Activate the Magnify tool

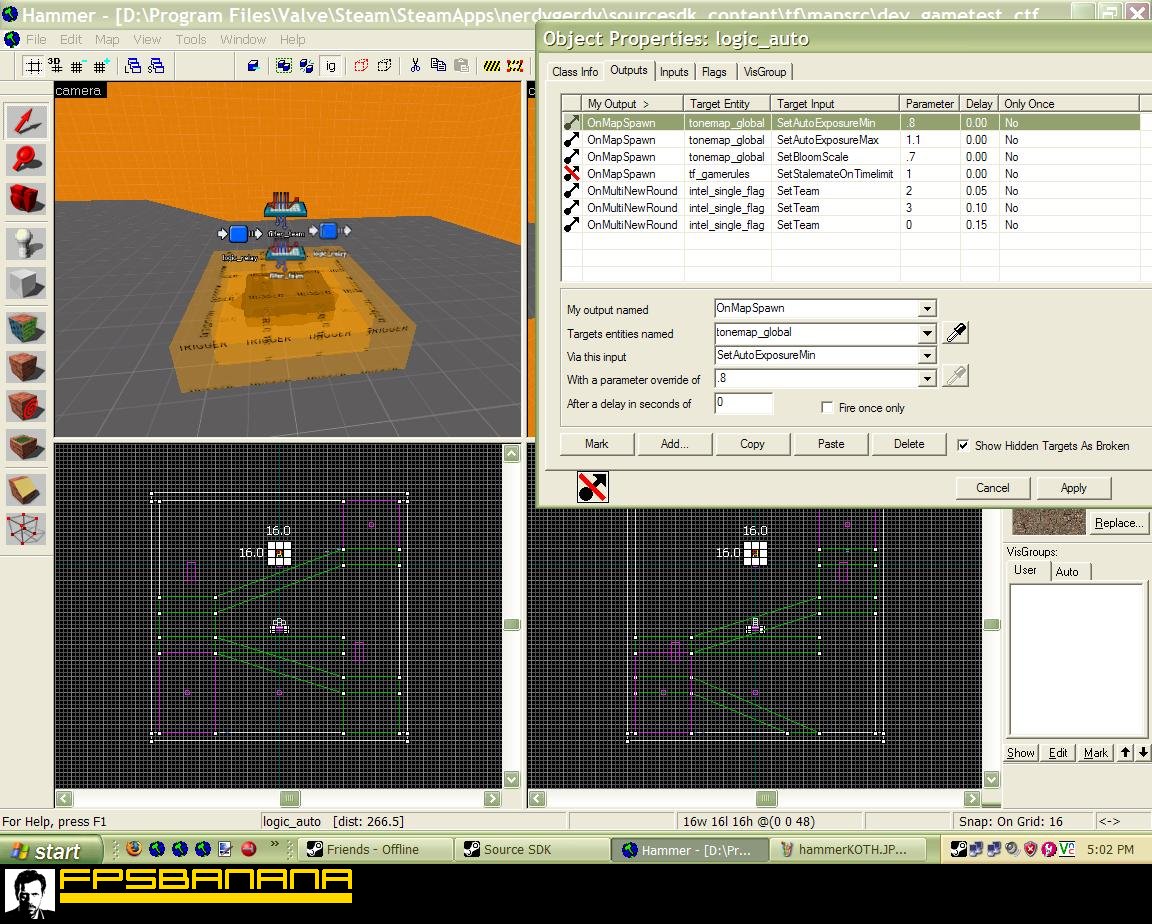[x=26, y=159]
